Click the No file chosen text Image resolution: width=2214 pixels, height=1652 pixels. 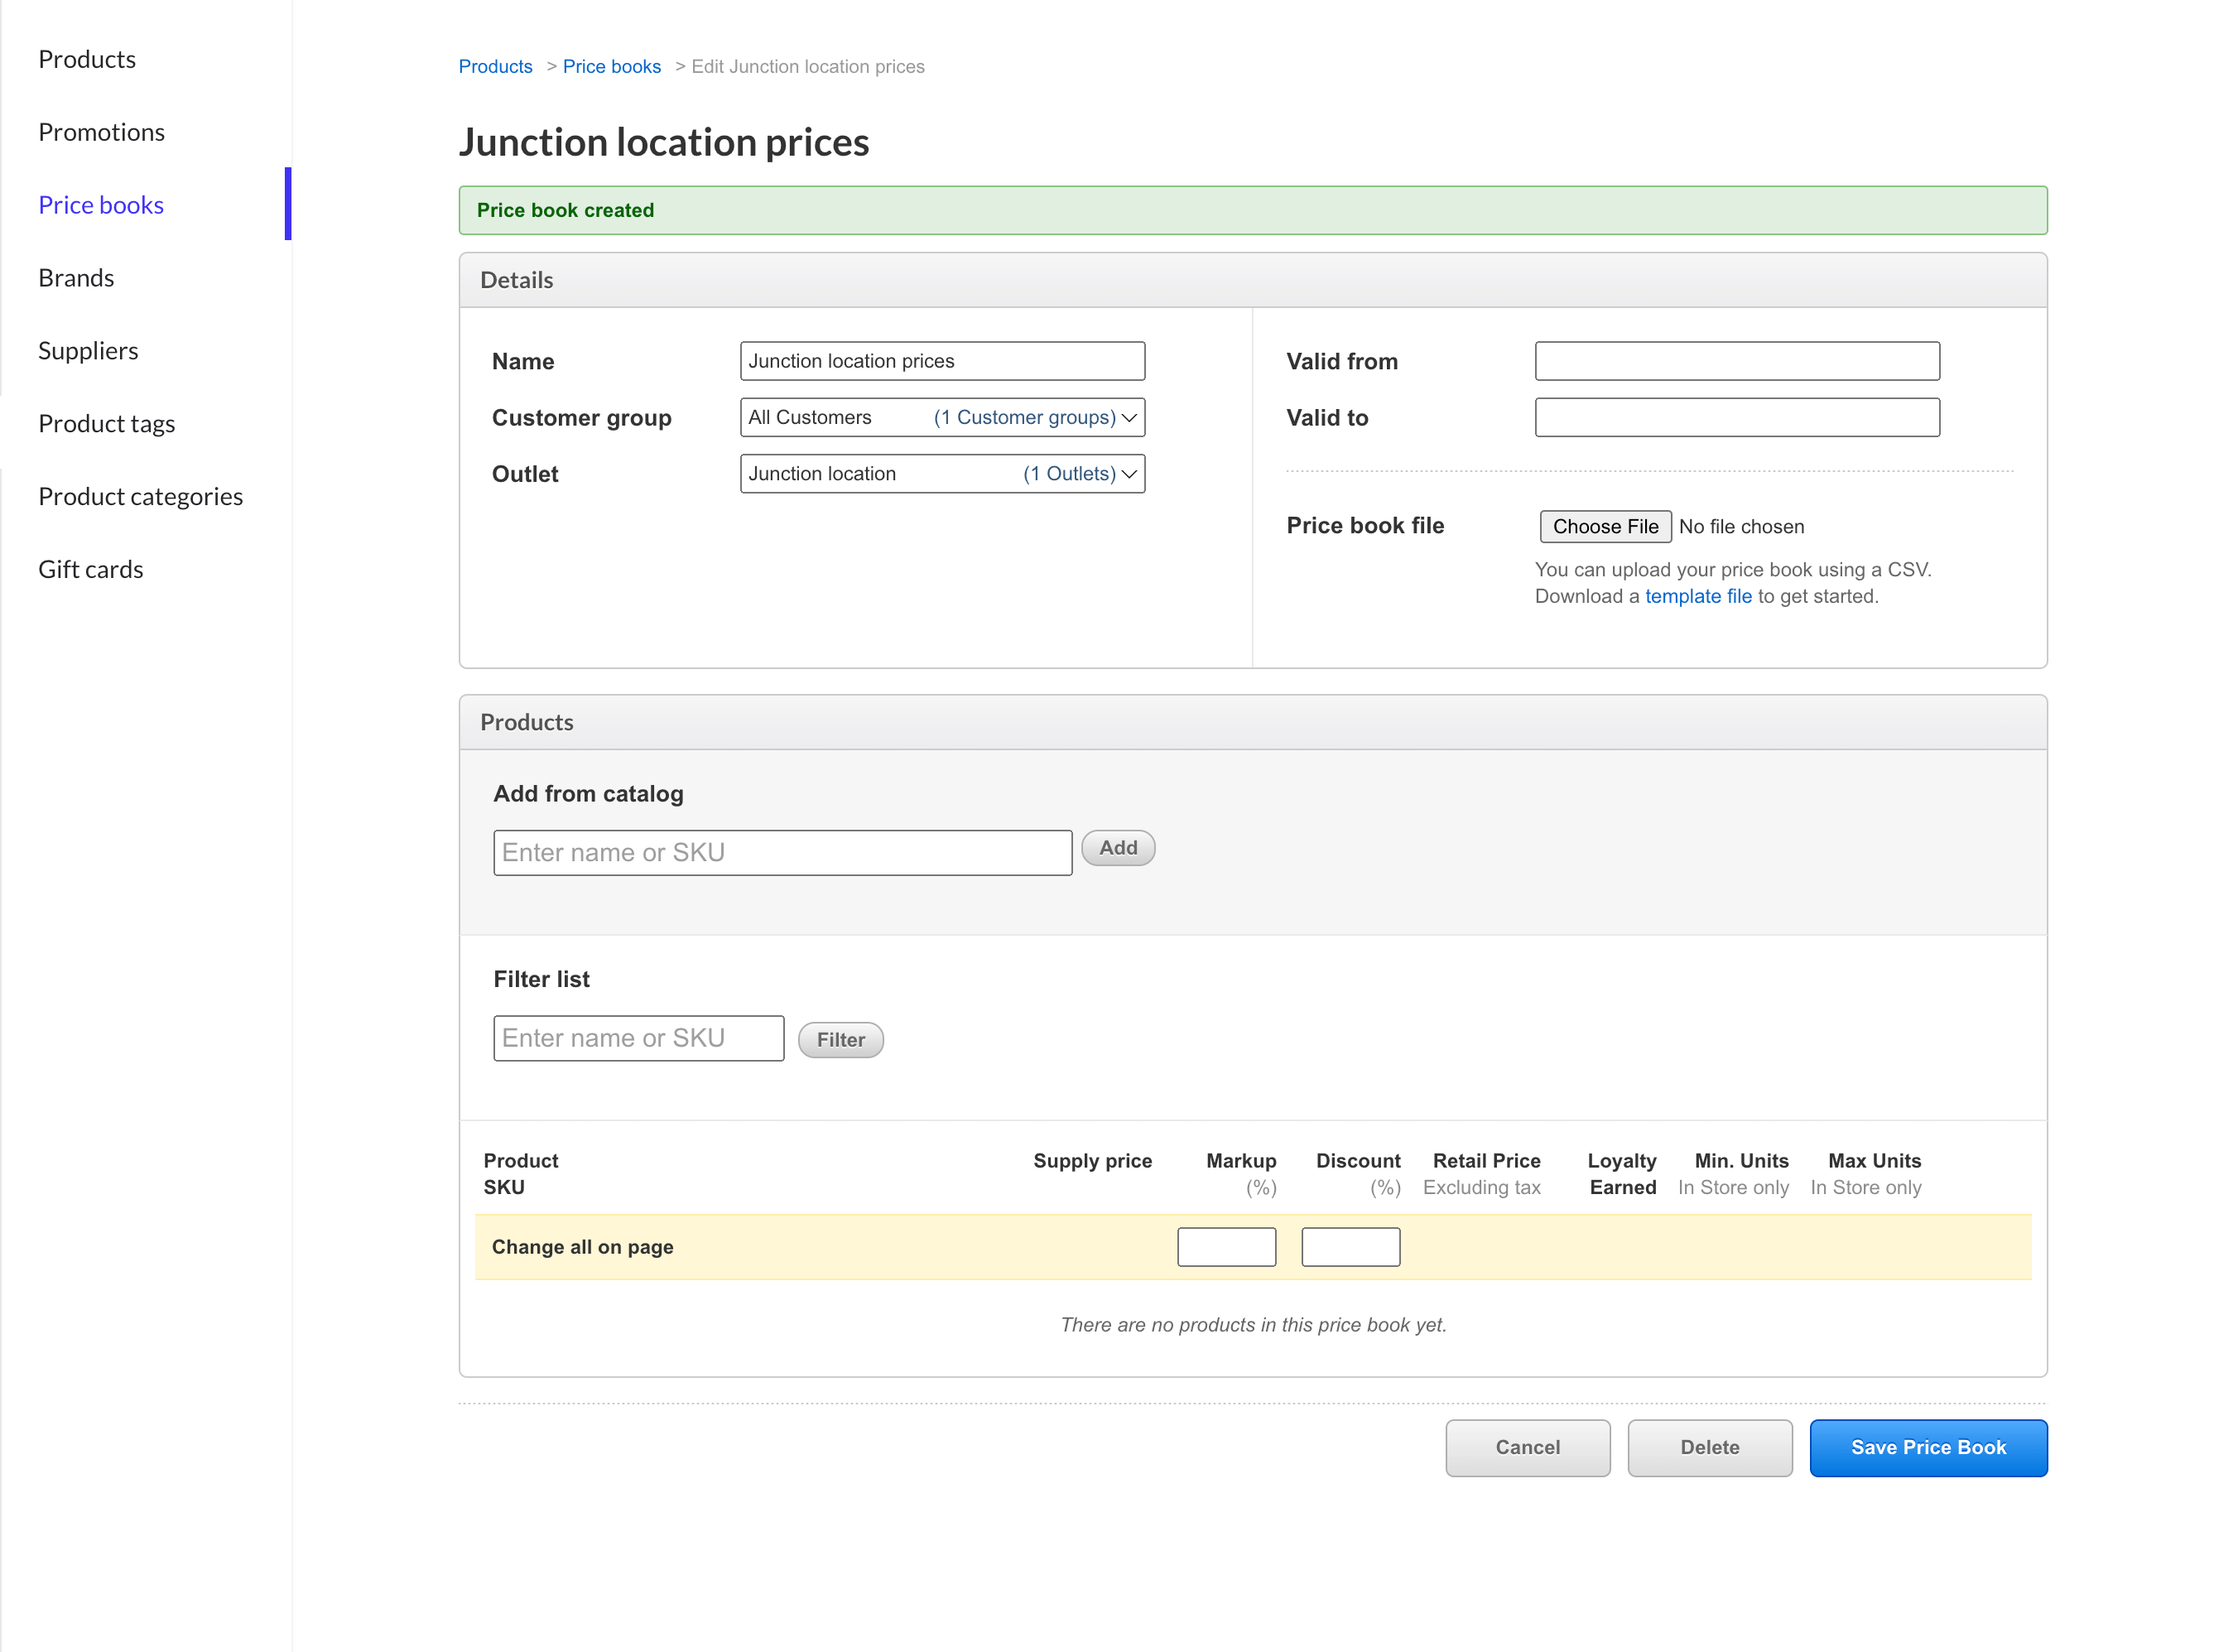(1741, 527)
